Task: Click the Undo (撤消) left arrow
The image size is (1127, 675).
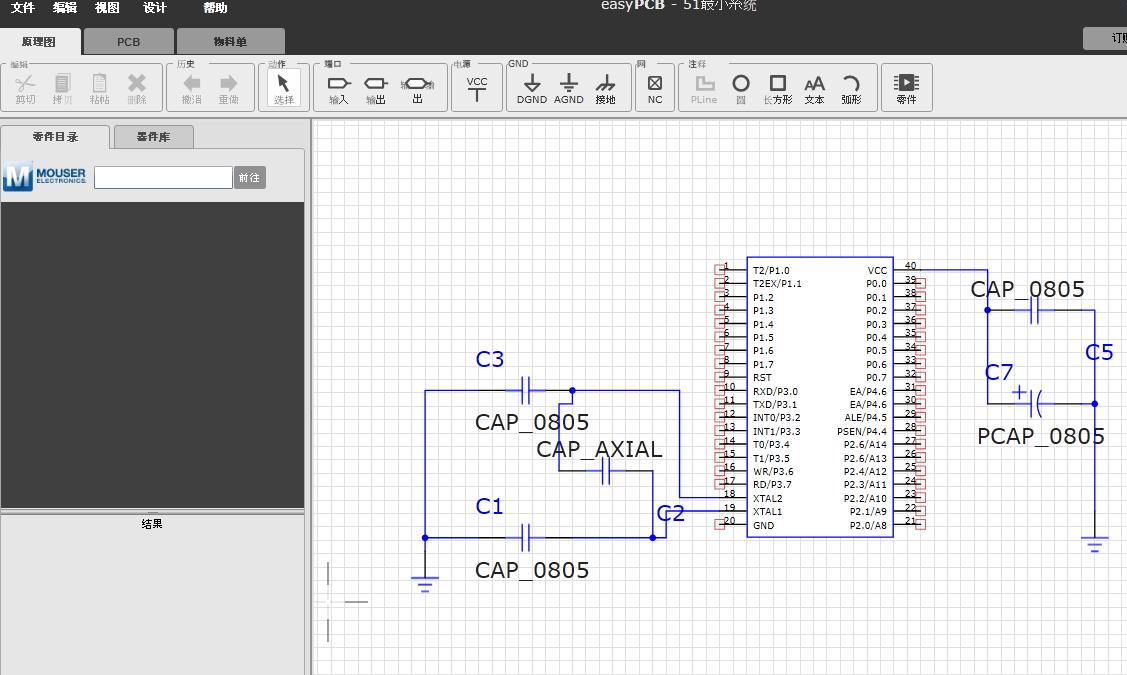Action: [x=191, y=88]
